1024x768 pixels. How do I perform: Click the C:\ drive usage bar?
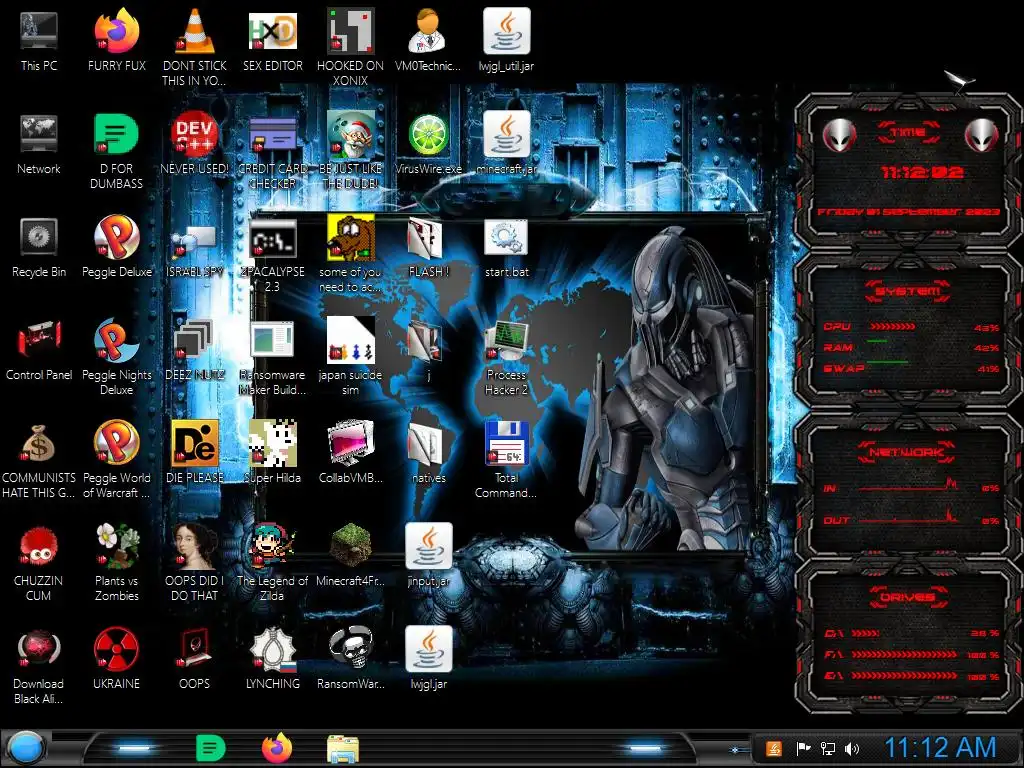(865, 633)
